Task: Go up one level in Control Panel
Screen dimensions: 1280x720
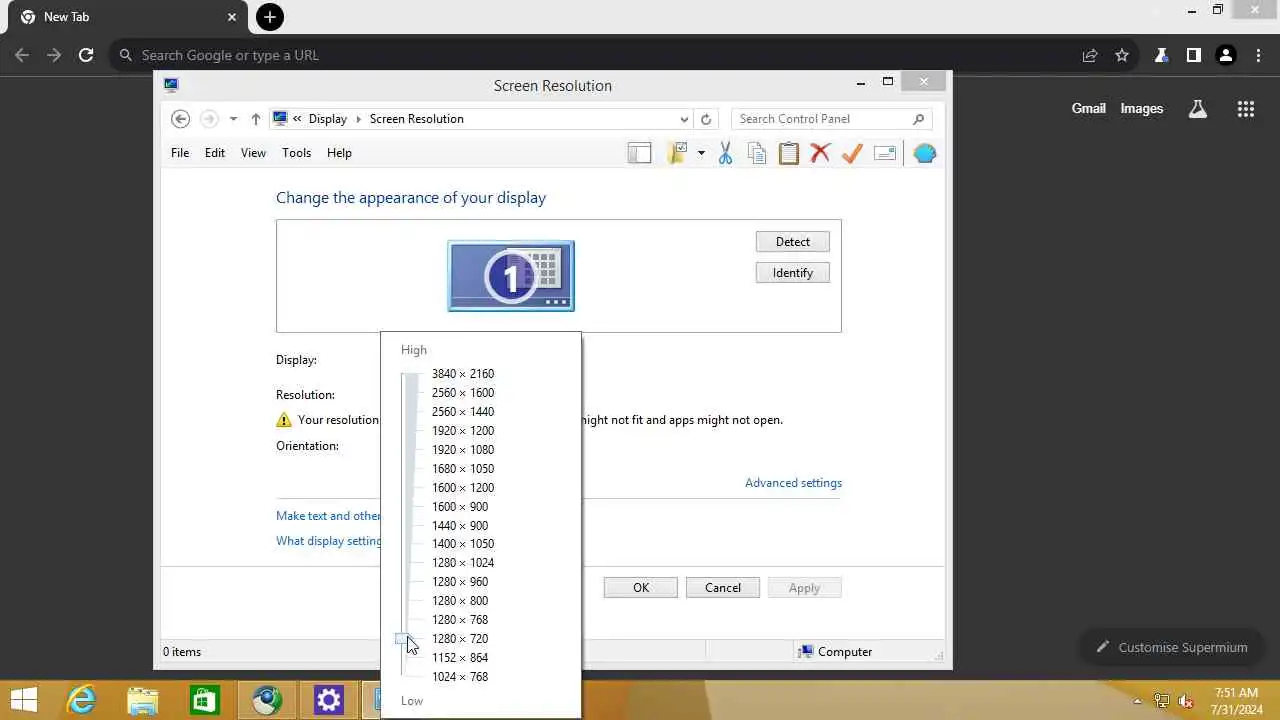Action: coord(256,119)
